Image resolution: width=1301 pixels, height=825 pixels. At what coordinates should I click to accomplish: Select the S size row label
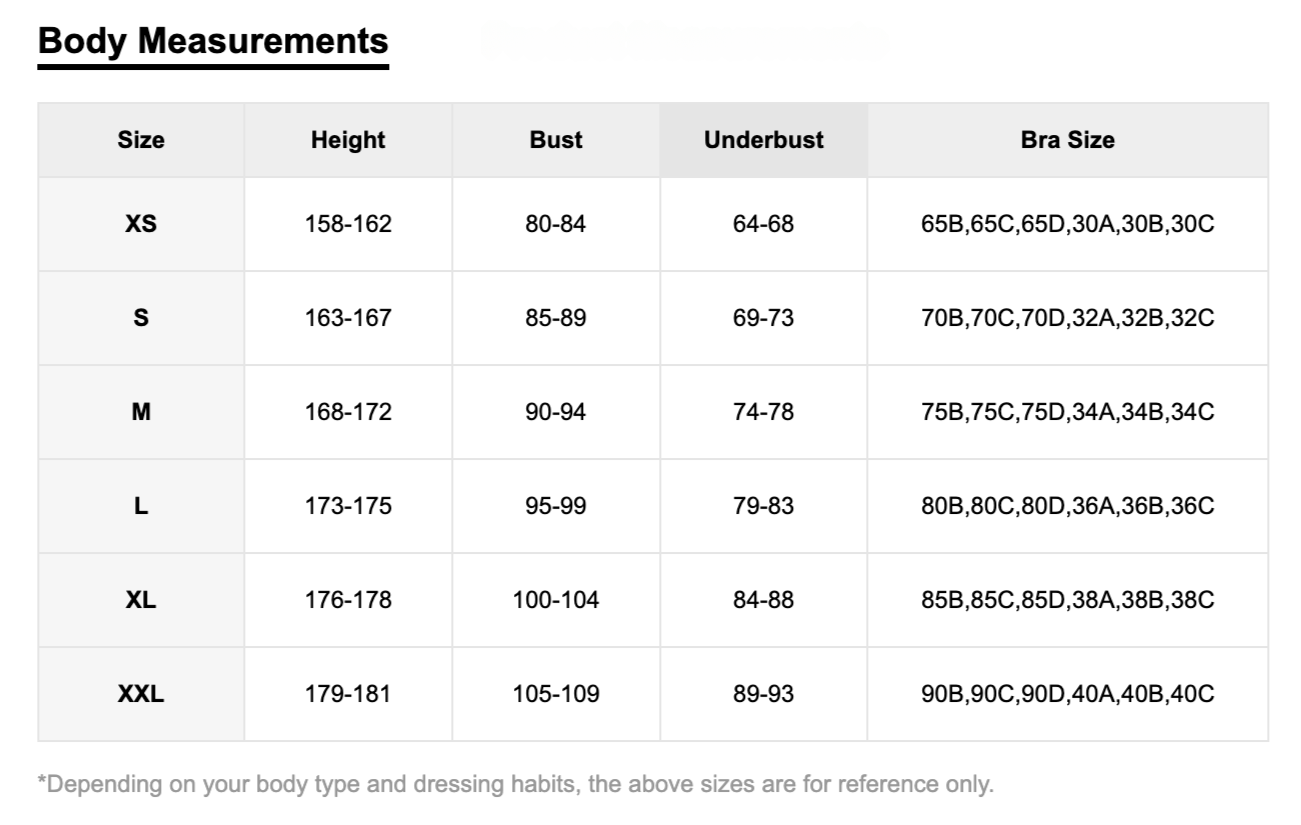click(x=141, y=318)
